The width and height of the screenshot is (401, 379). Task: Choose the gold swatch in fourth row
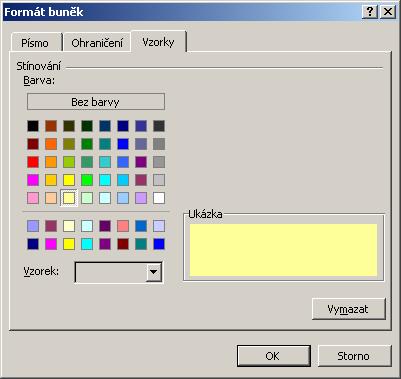[51, 180]
